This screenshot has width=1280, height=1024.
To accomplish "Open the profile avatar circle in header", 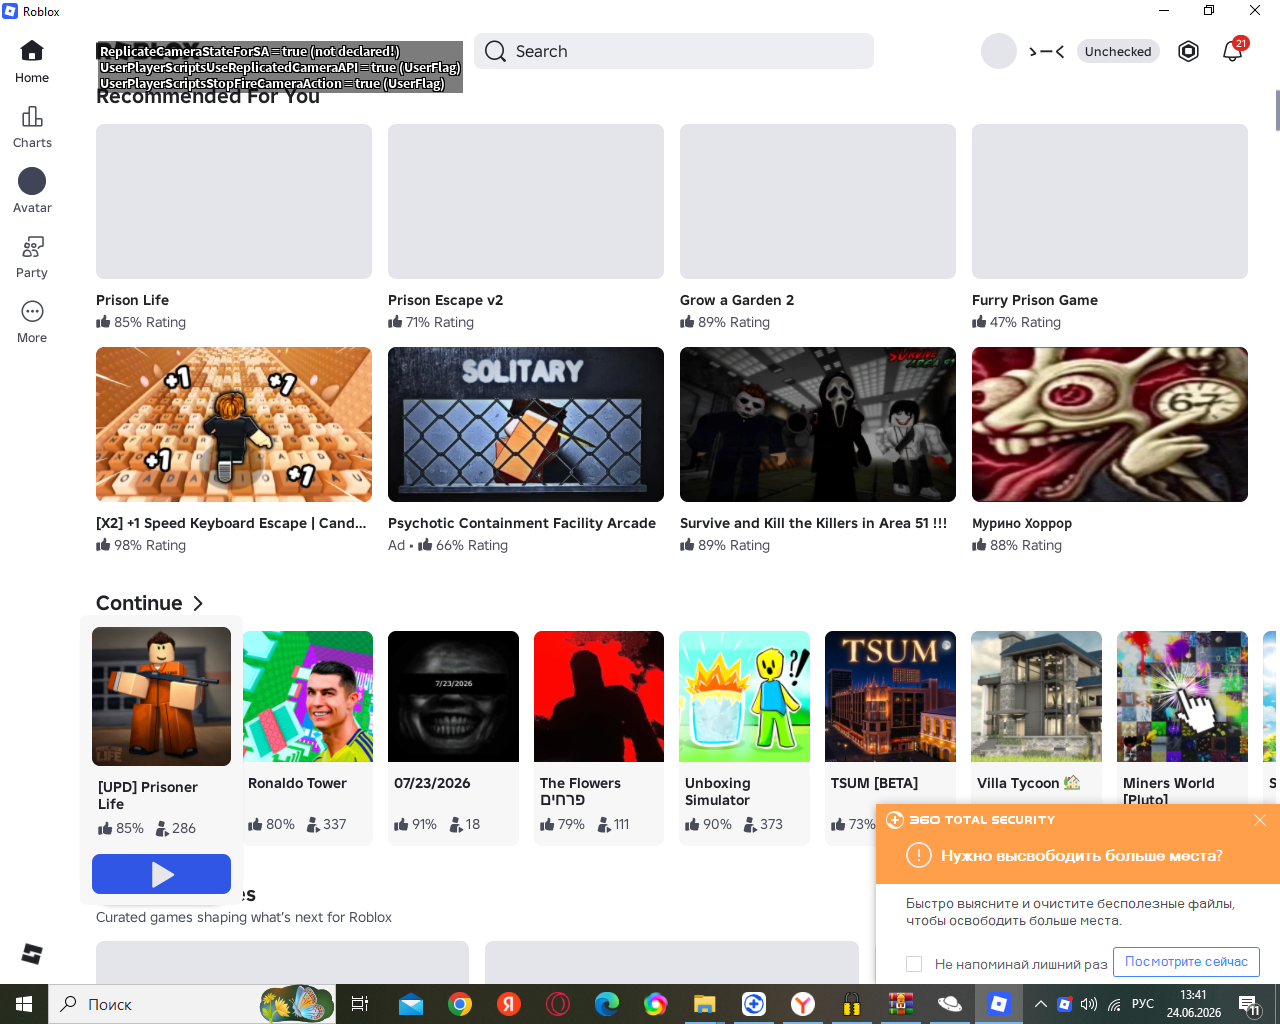I will 998,51.
